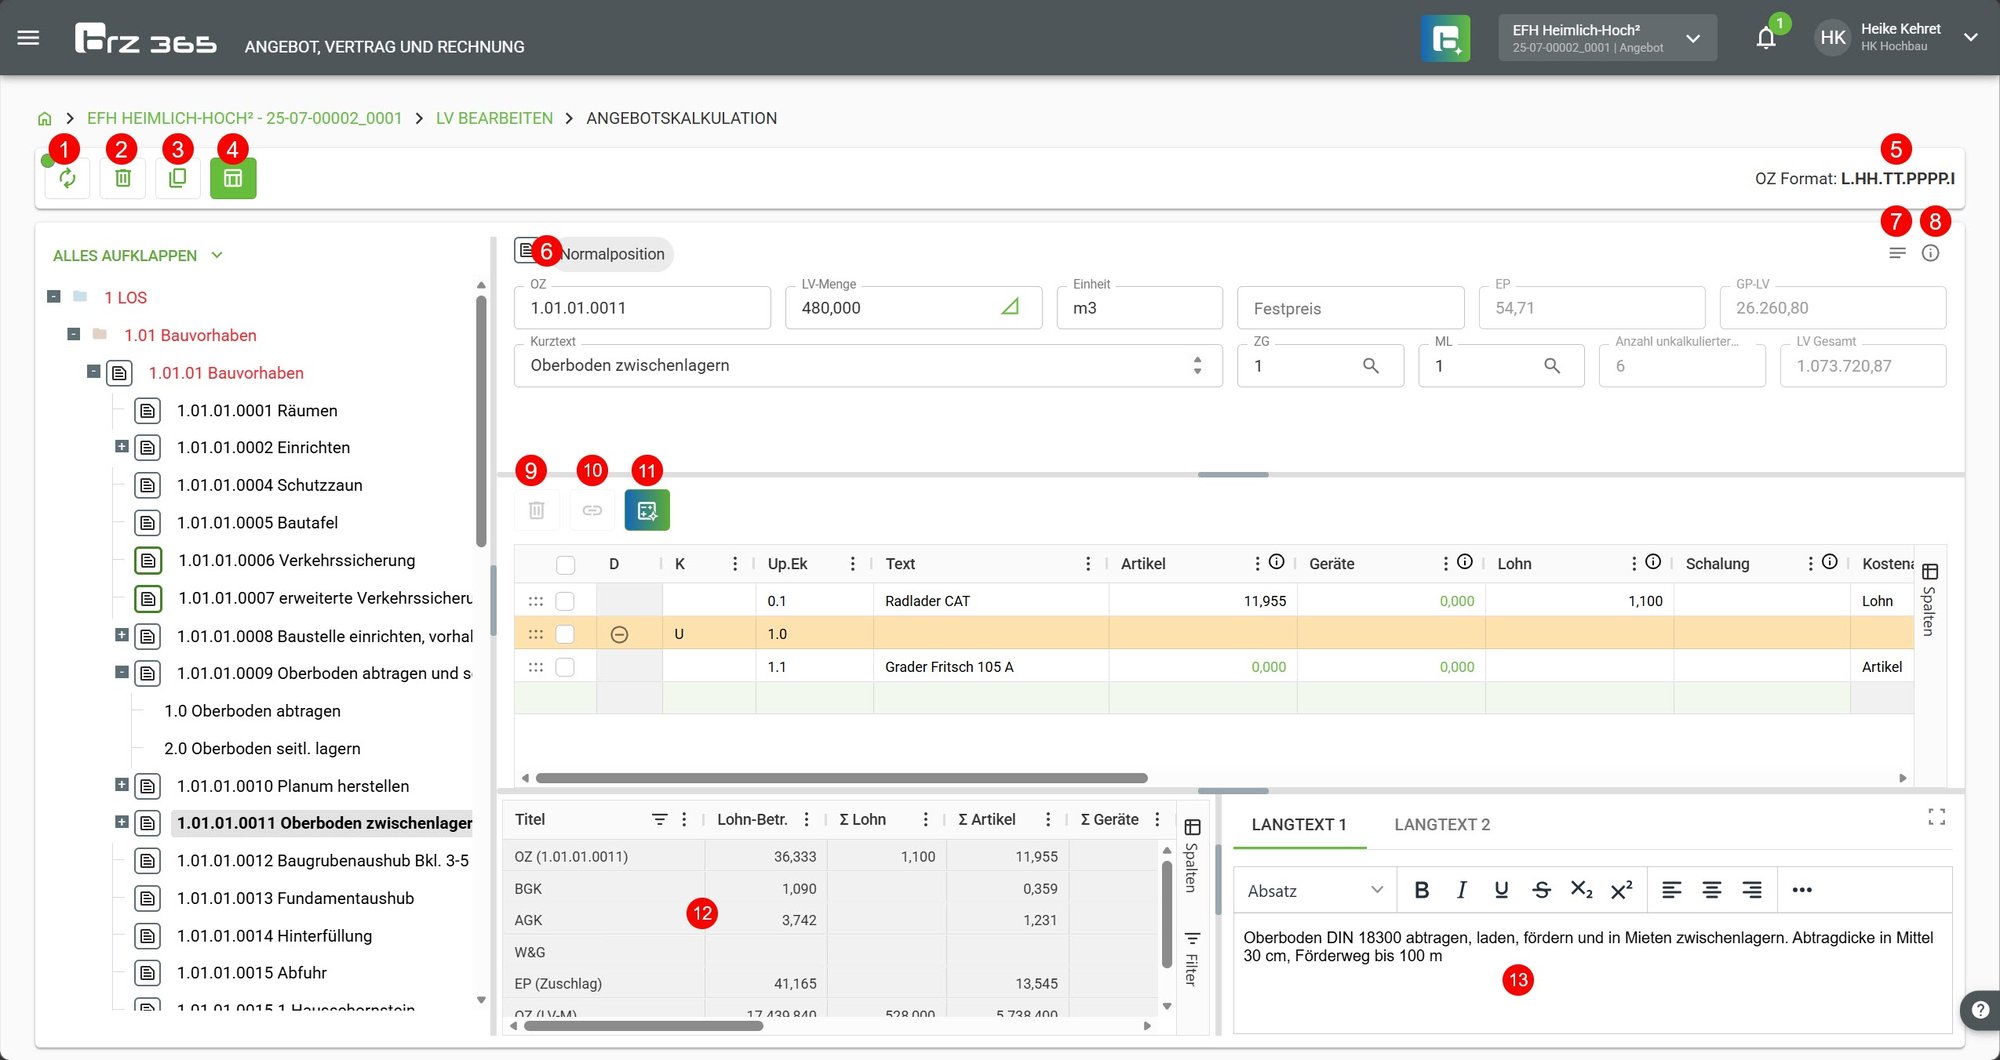Click the search icon in ZG field
2000x1060 pixels.
pyautogui.click(x=1371, y=366)
